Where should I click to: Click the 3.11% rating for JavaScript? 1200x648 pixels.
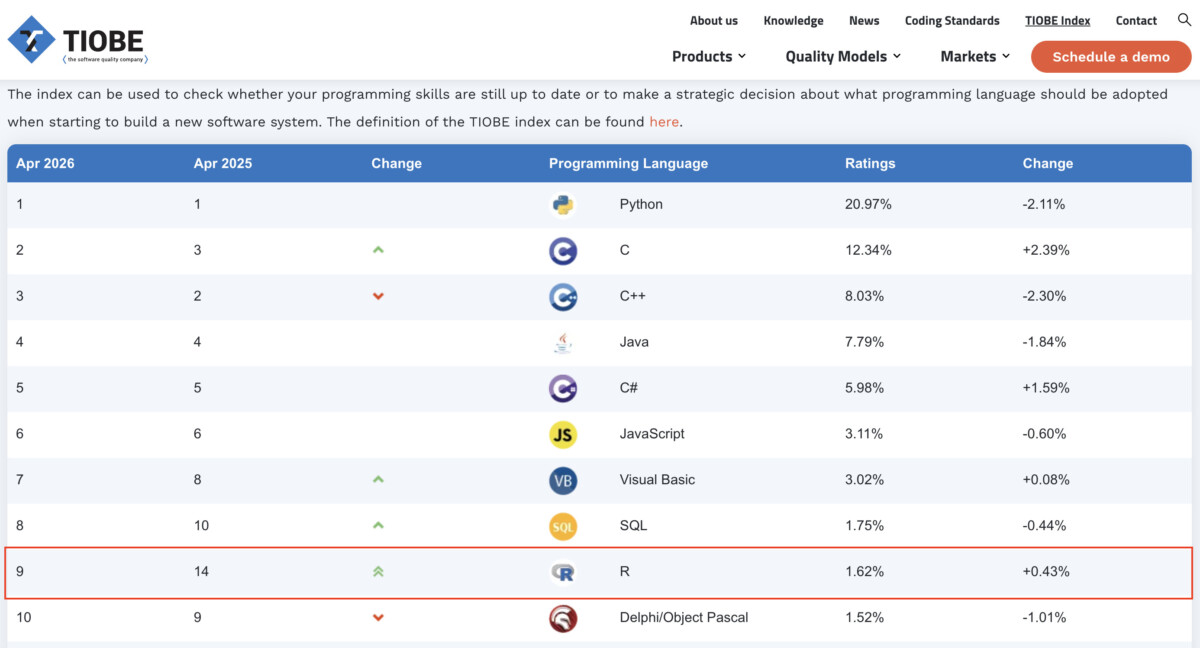tap(864, 434)
